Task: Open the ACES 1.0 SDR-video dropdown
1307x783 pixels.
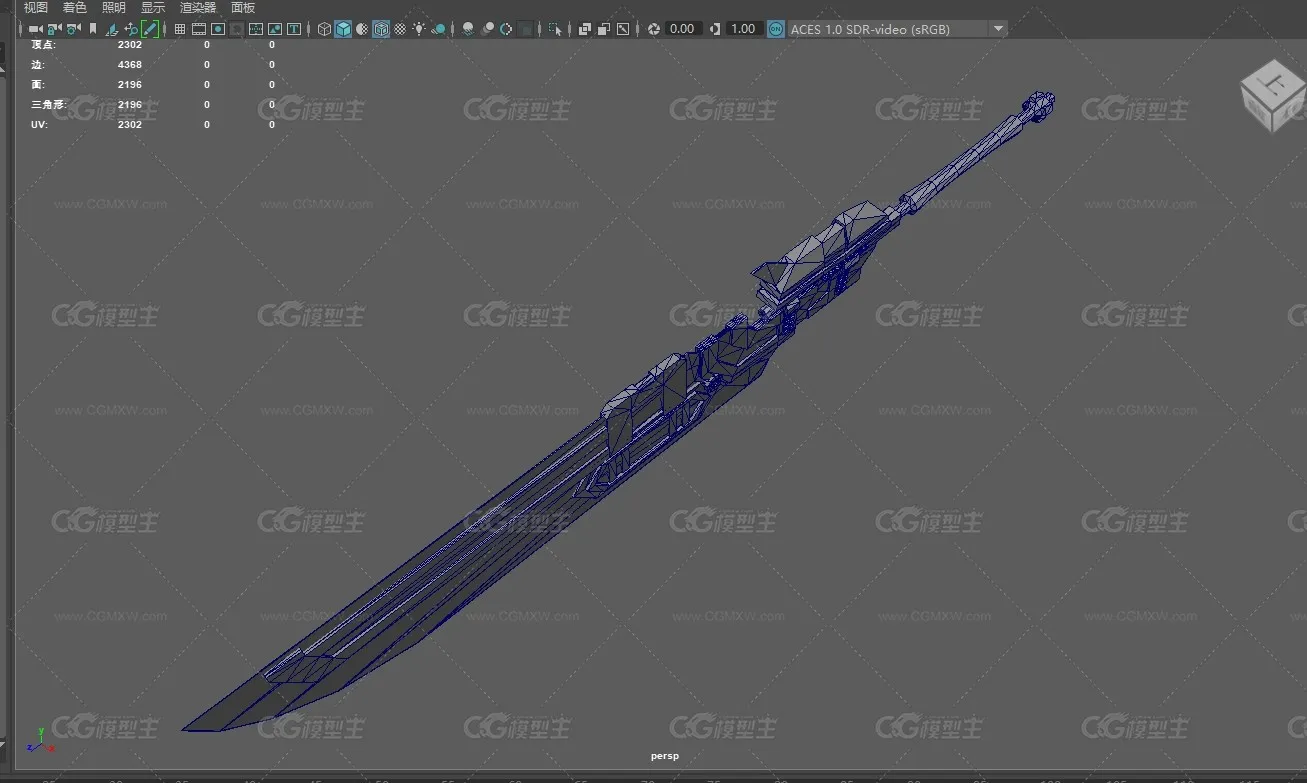Action: pyautogui.click(x=897, y=29)
